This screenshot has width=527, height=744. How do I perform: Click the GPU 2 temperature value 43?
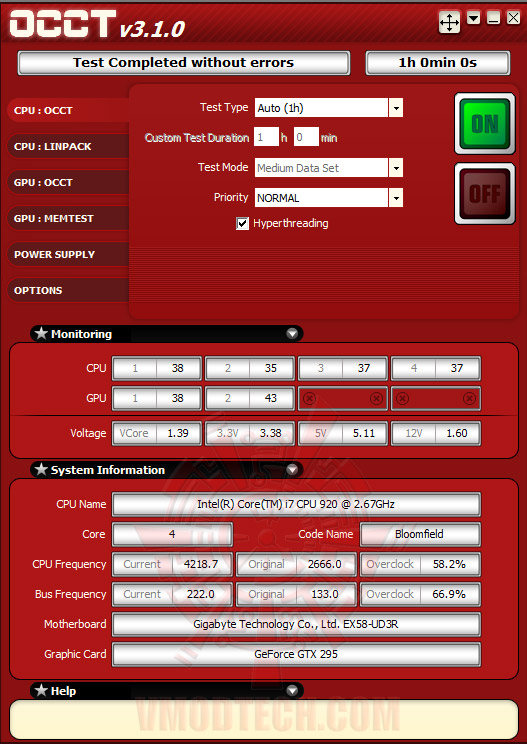tap(271, 398)
